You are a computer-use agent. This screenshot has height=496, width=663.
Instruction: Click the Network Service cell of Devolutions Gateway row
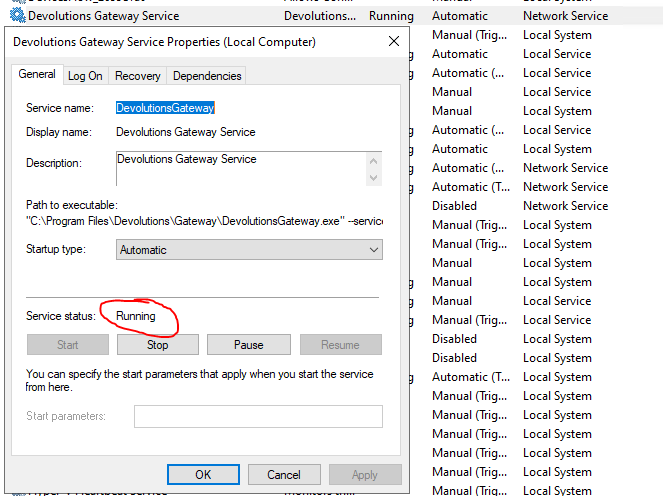click(565, 16)
